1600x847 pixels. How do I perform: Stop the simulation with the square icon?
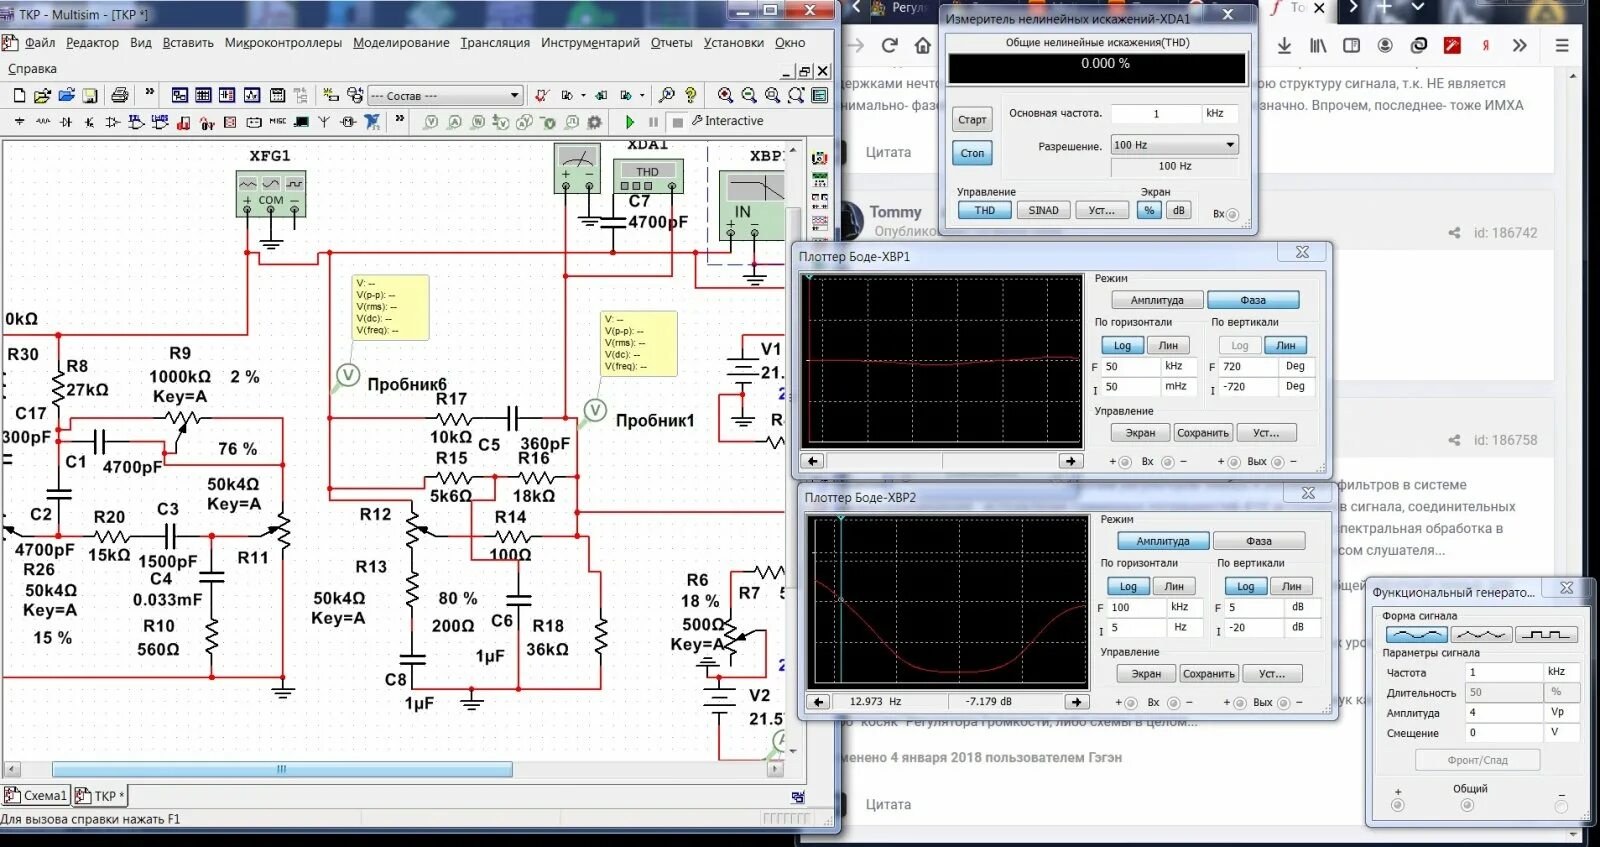click(x=677, y=121)
